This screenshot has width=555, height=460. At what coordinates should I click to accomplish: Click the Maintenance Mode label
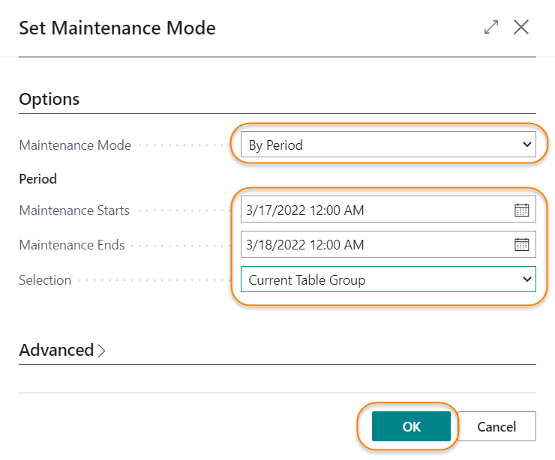[75, 145]
